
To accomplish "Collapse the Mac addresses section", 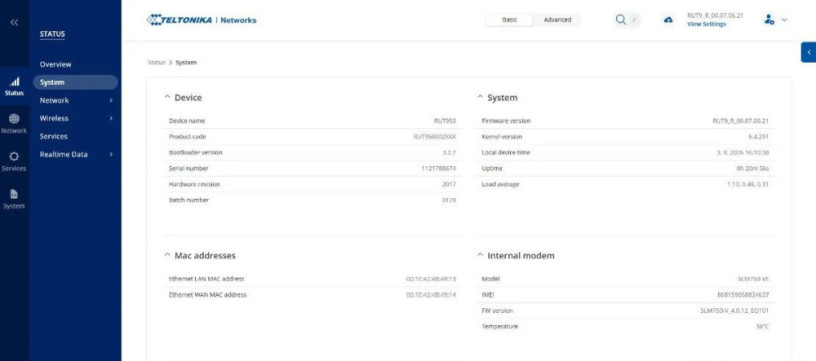I will tap(167, 255).
